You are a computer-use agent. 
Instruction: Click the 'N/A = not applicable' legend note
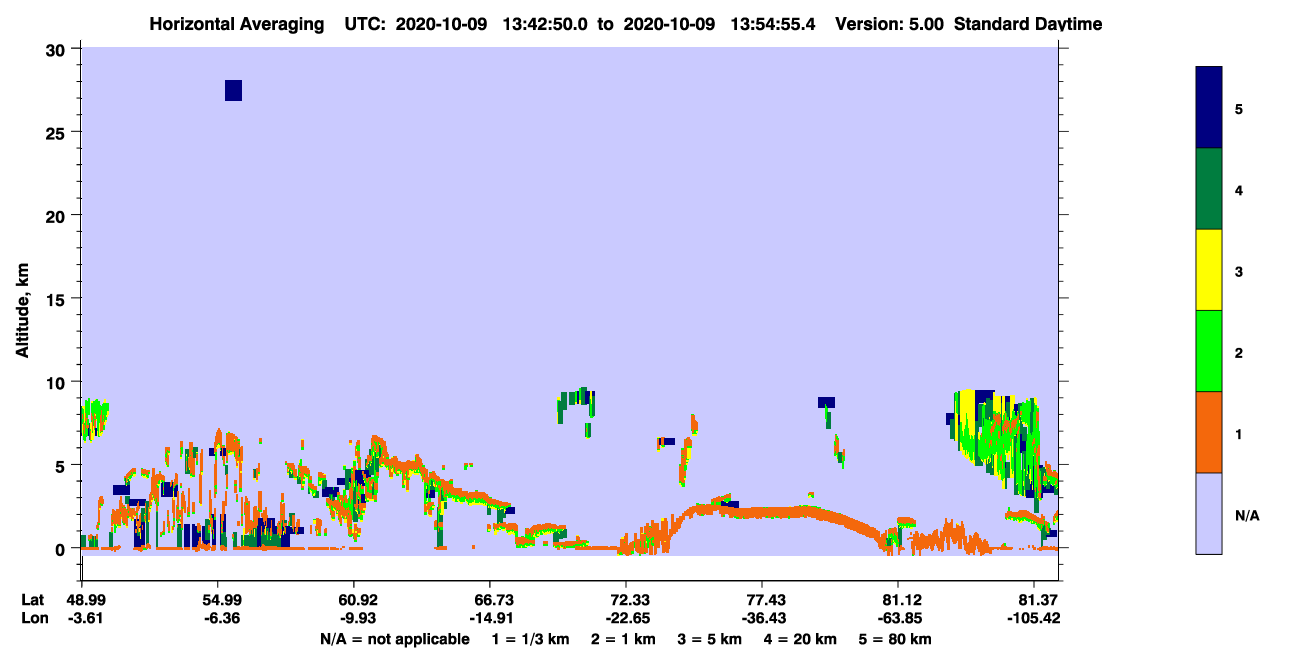(394, 639)
